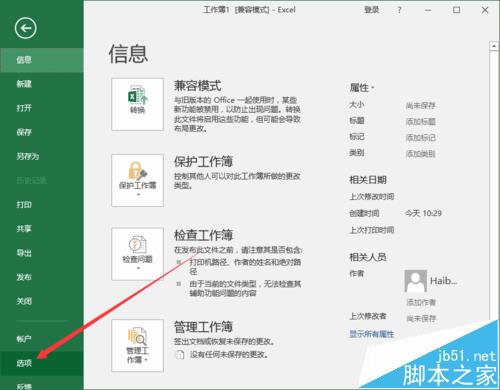Click 登录 to sign in
This screenshot has height=390, width=500.
(371, 10)
